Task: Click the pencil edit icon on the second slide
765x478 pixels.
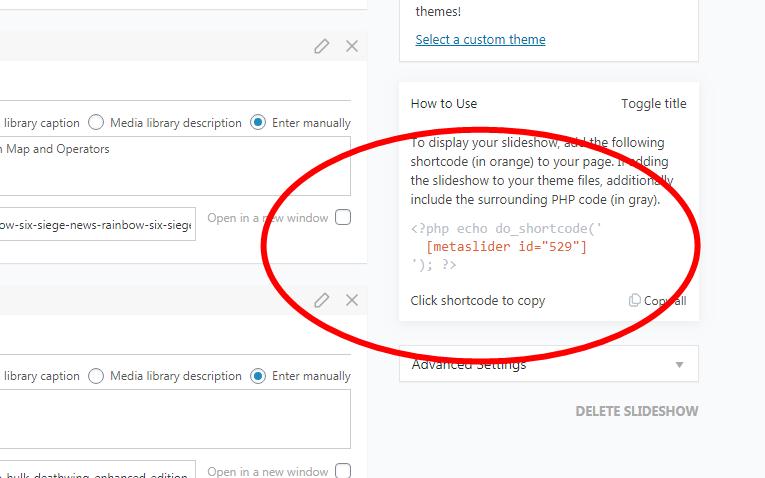Action: click(321, 300)
